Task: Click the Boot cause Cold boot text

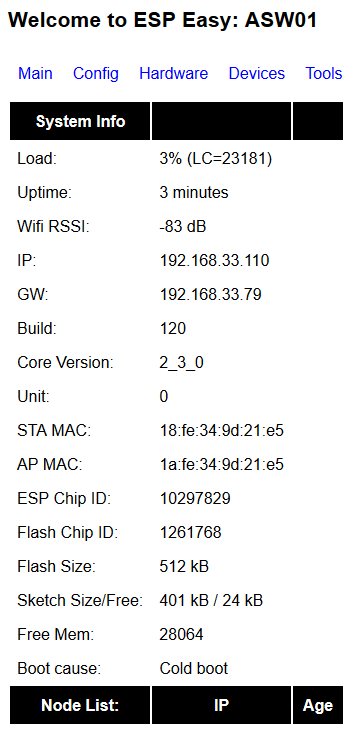Action: pyautogui.click(x=194, y=668)
